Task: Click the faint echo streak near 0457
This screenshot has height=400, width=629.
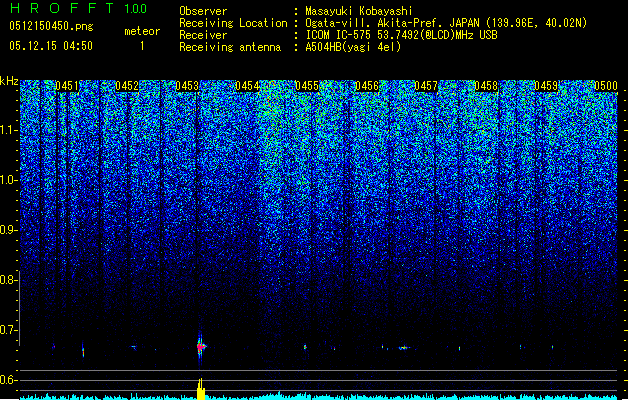Action: click(x=404, y=348)
